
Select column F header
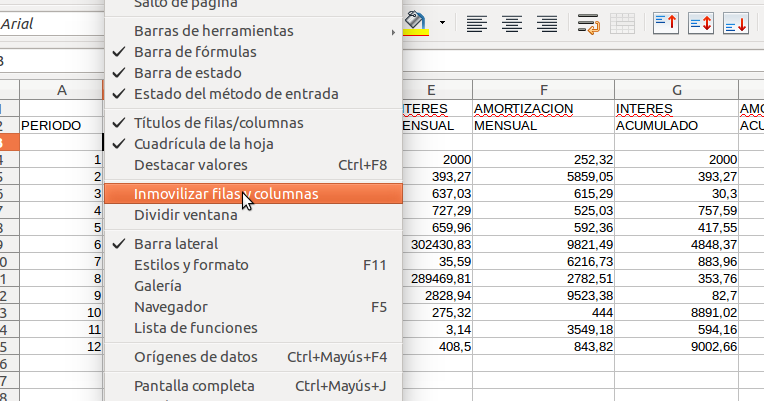point(544,90)
